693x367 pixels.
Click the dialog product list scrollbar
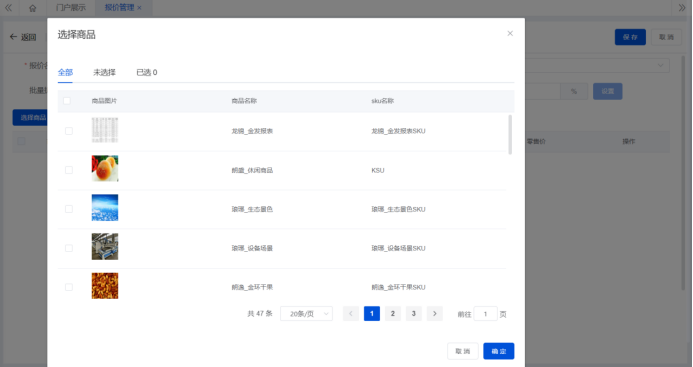510,134
